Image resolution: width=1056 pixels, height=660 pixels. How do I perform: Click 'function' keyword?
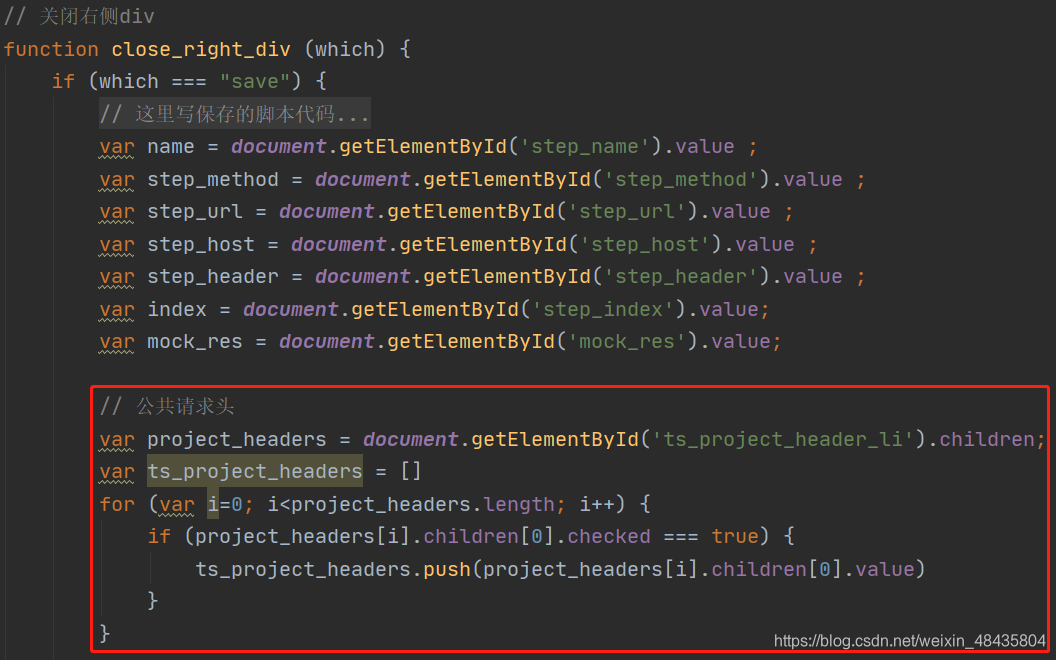pyautogui.click(x=51, y=49)
